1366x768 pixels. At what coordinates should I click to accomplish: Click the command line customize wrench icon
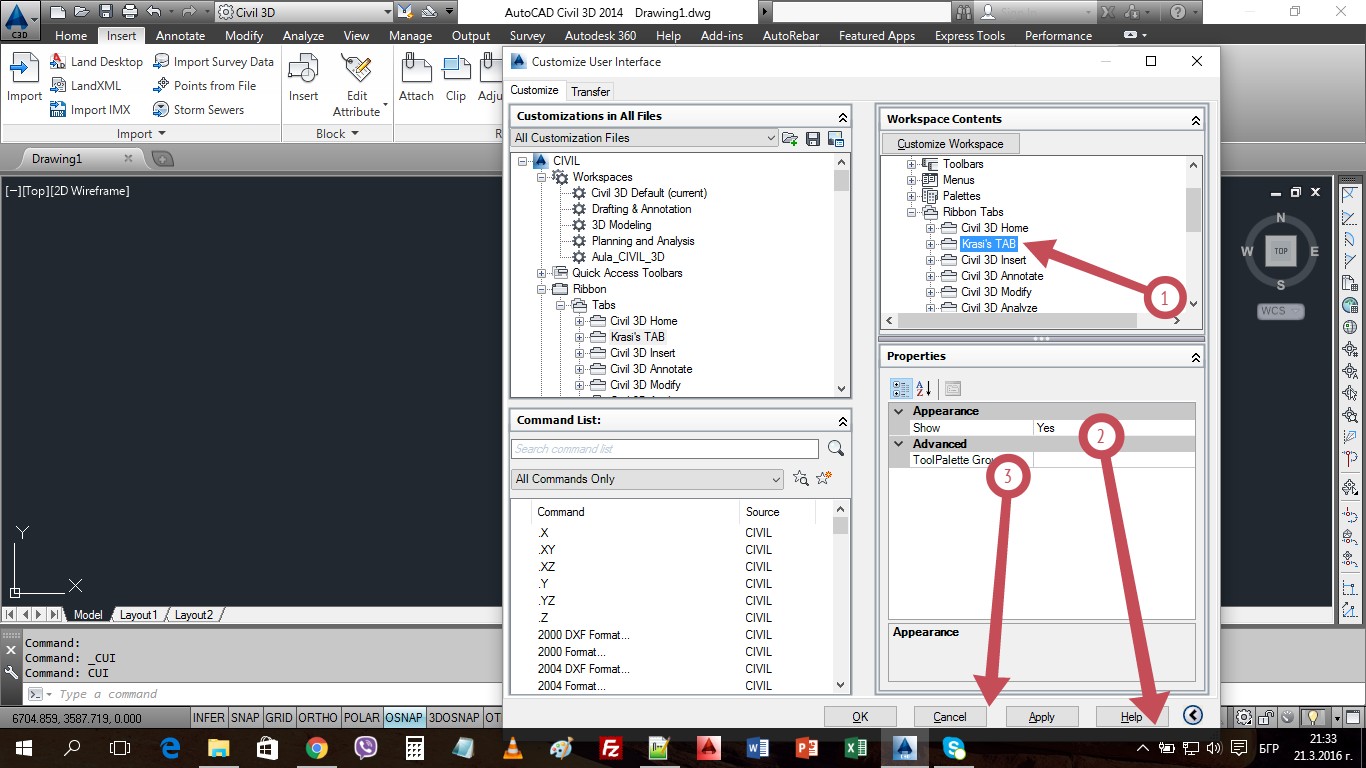coord(12,674)
